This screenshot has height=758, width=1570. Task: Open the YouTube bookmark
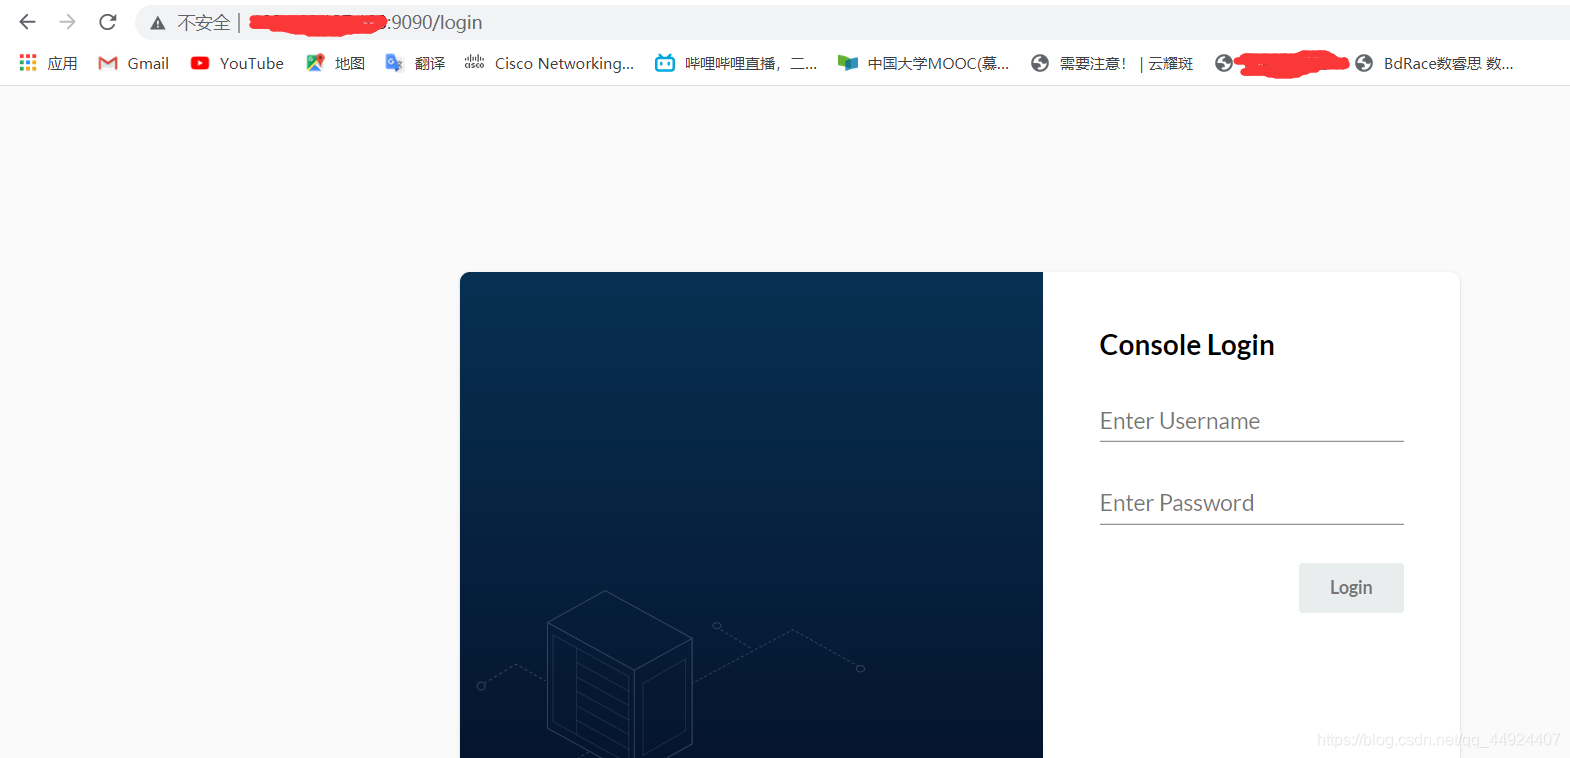tap(237, 63)
